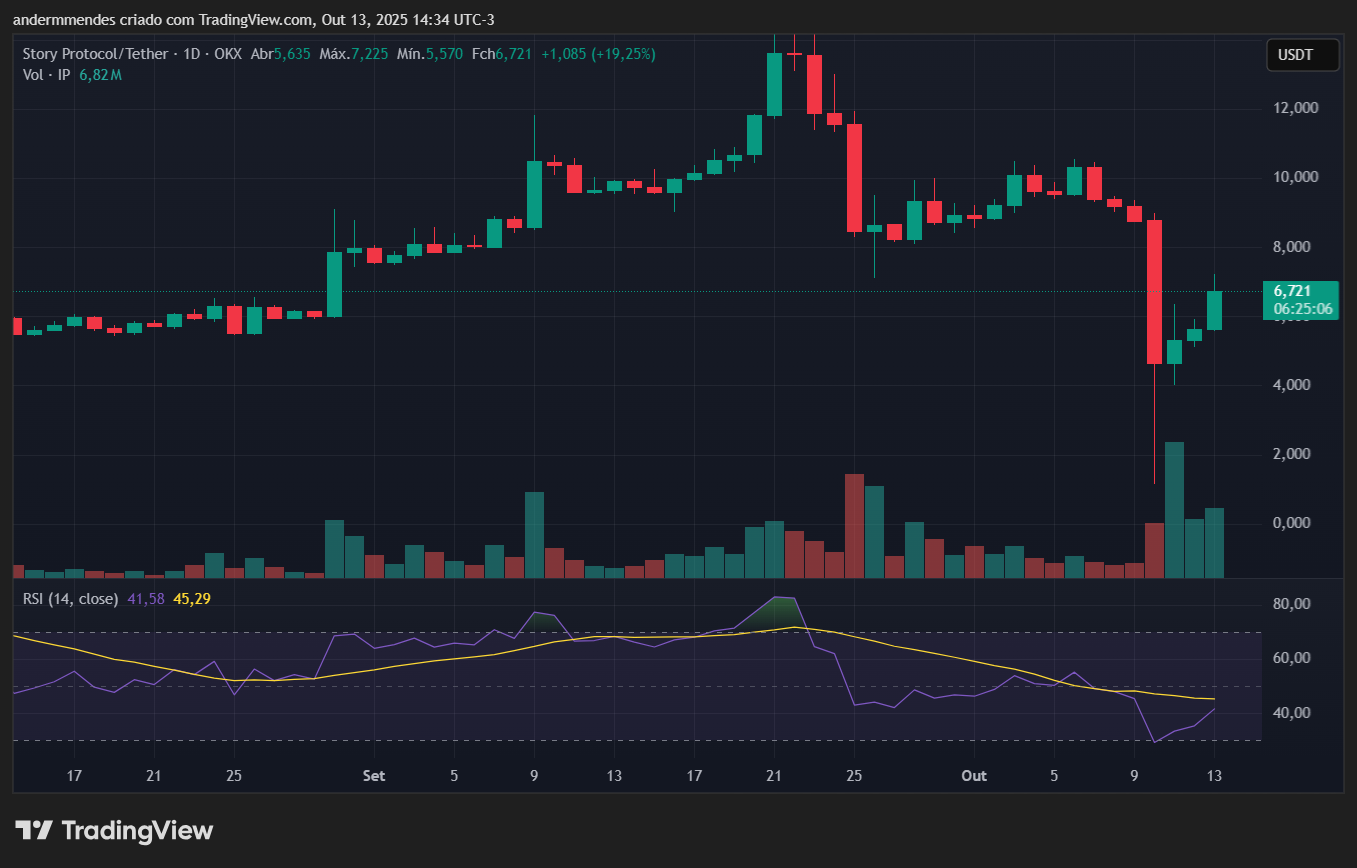Click the +1,085 (+19,25%) change value
1357x868 pixels.
click(598, 54)
